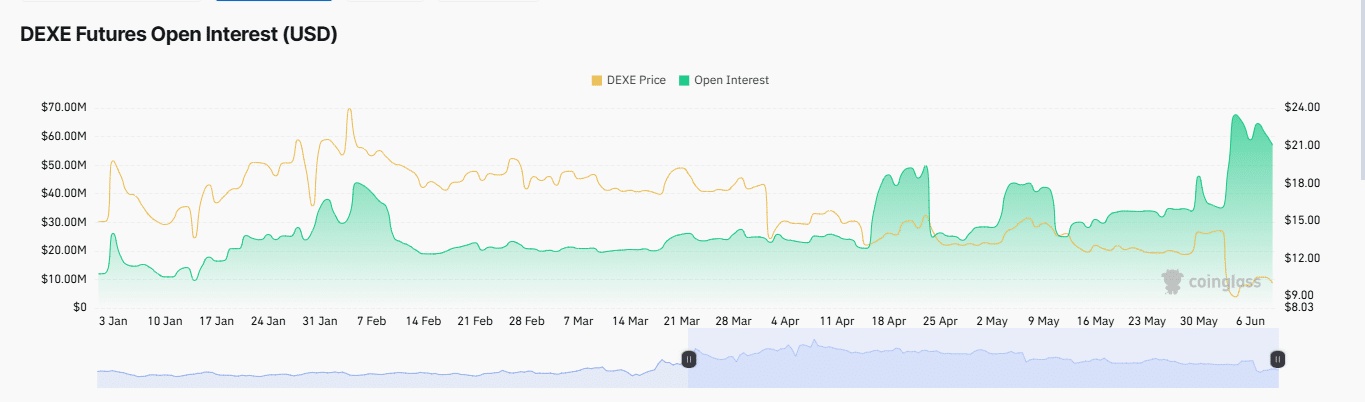Click the '17 Jan' date axis label
Screen dimensions: 1365x402
coord(217,322)
